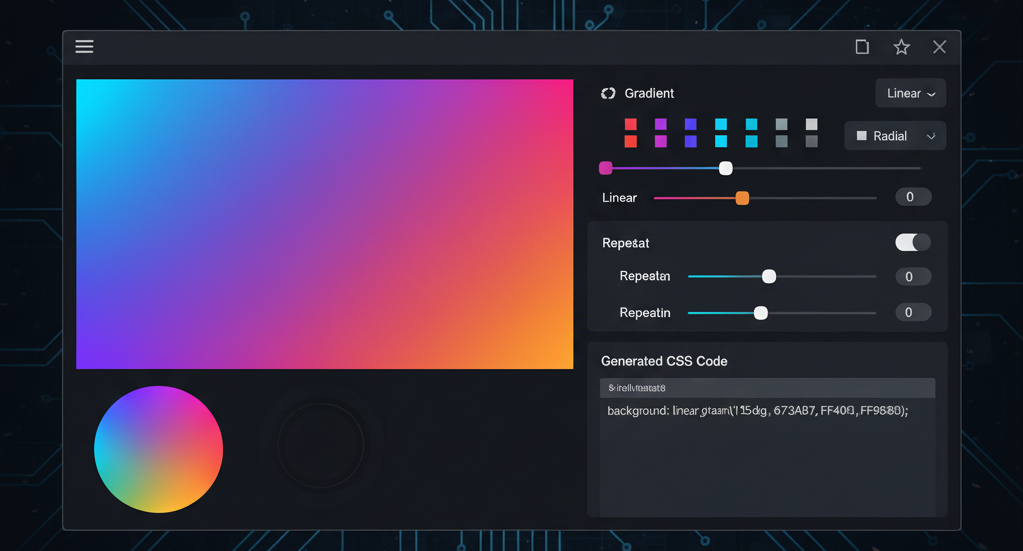Image resolution: width=1023 pixels, height=551 pixels.
Task: Toggle the Repeat switch
Action: (x=912, y=242)
